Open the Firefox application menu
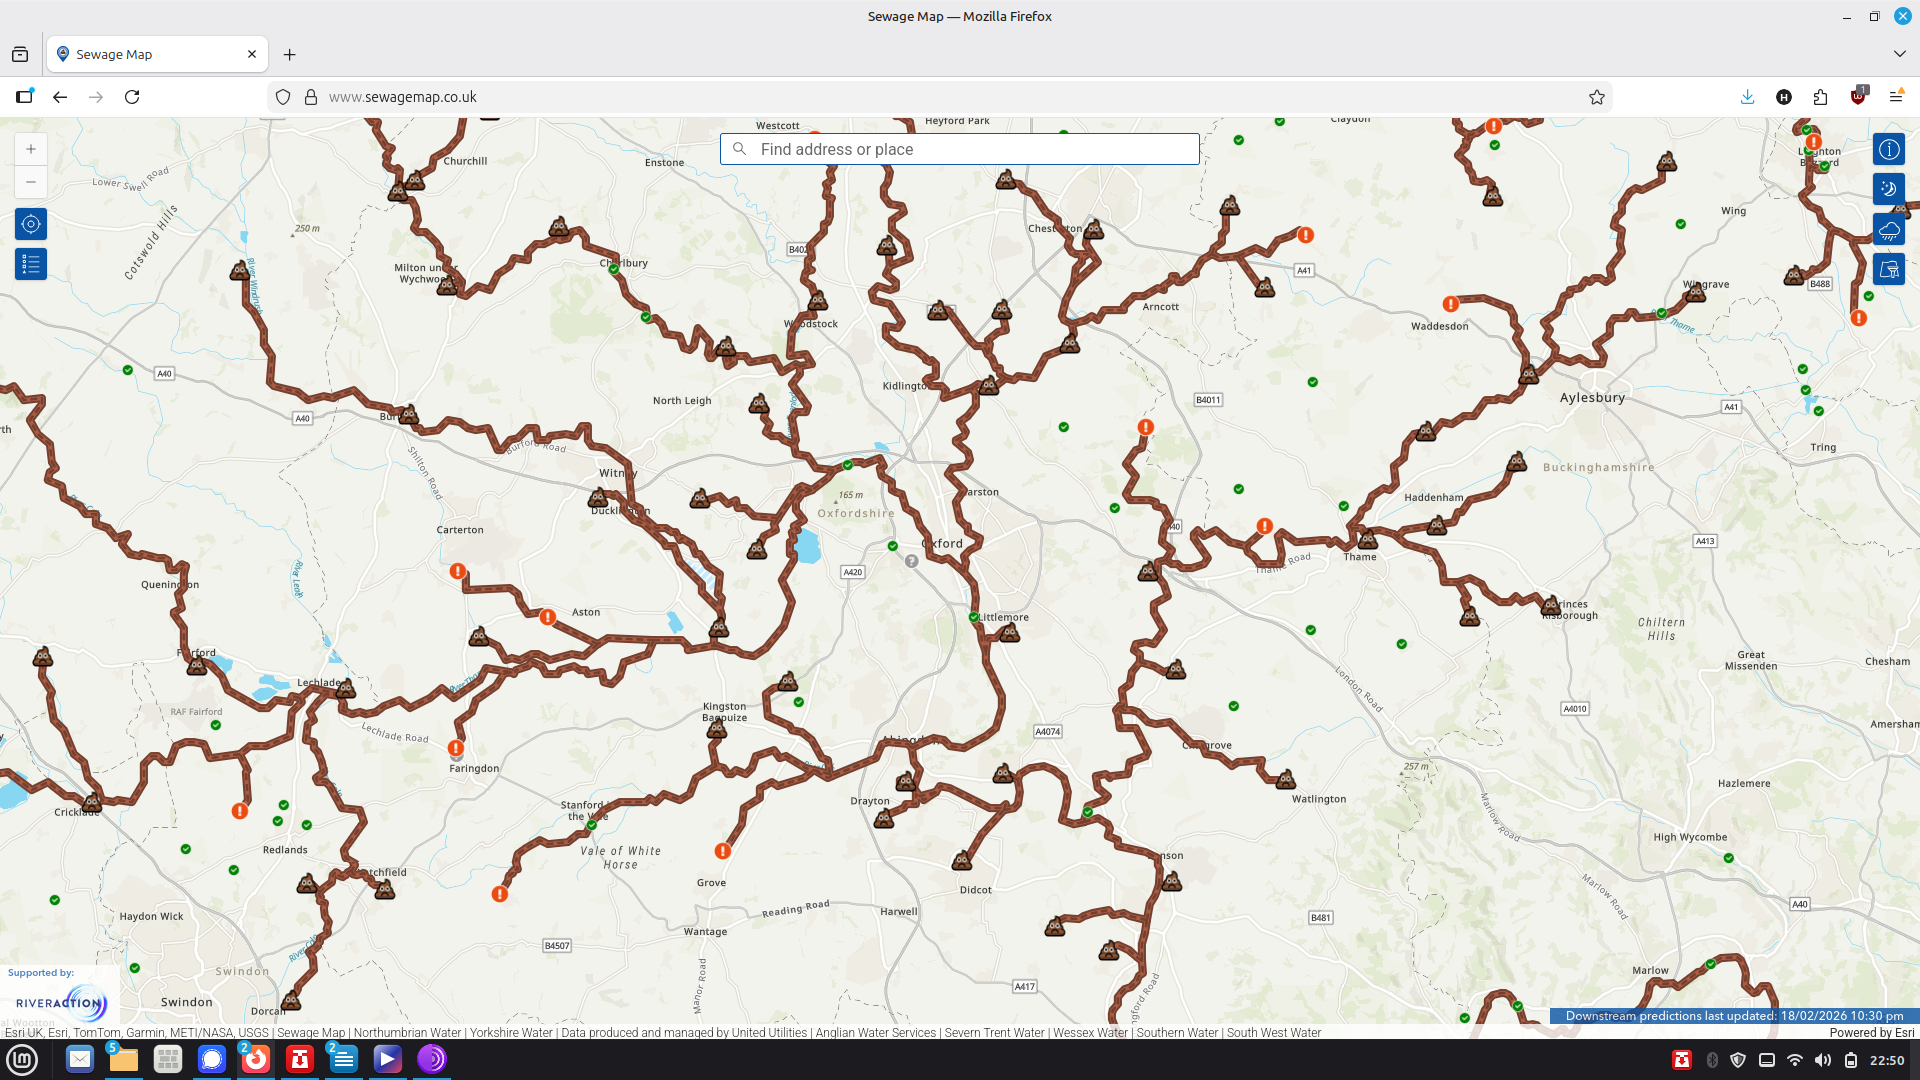Image resolution: width=1920 pixels, height=1080 pixels. point(1896,97)
